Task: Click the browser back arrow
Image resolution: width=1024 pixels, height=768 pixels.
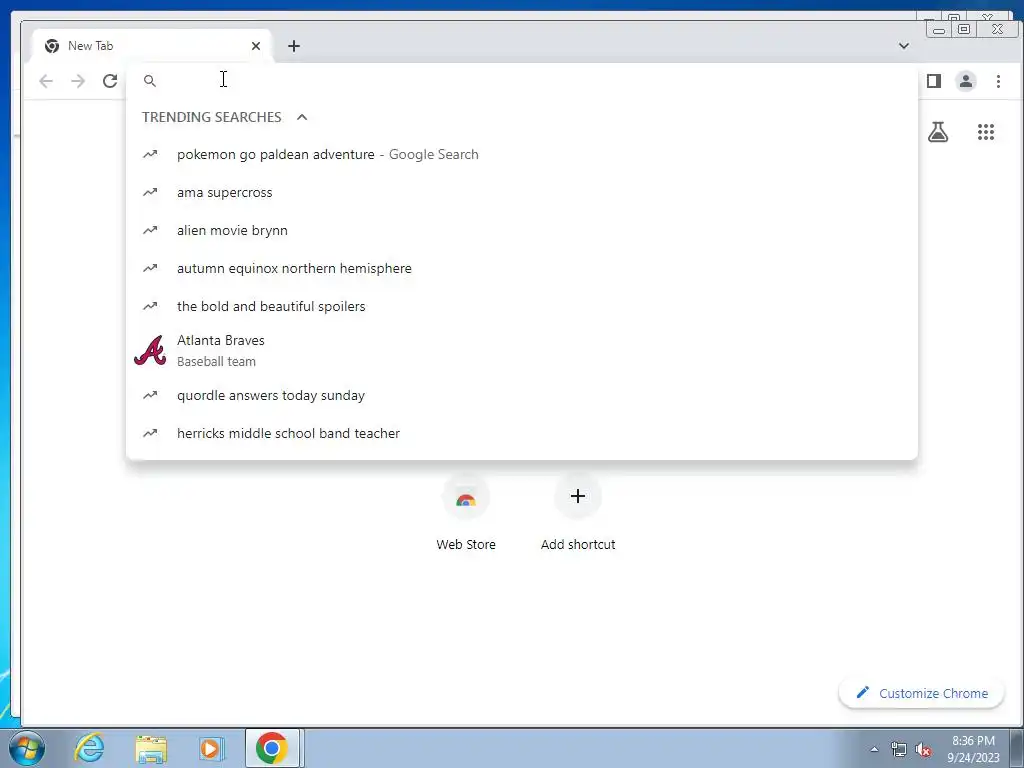Action: (46, 81)
